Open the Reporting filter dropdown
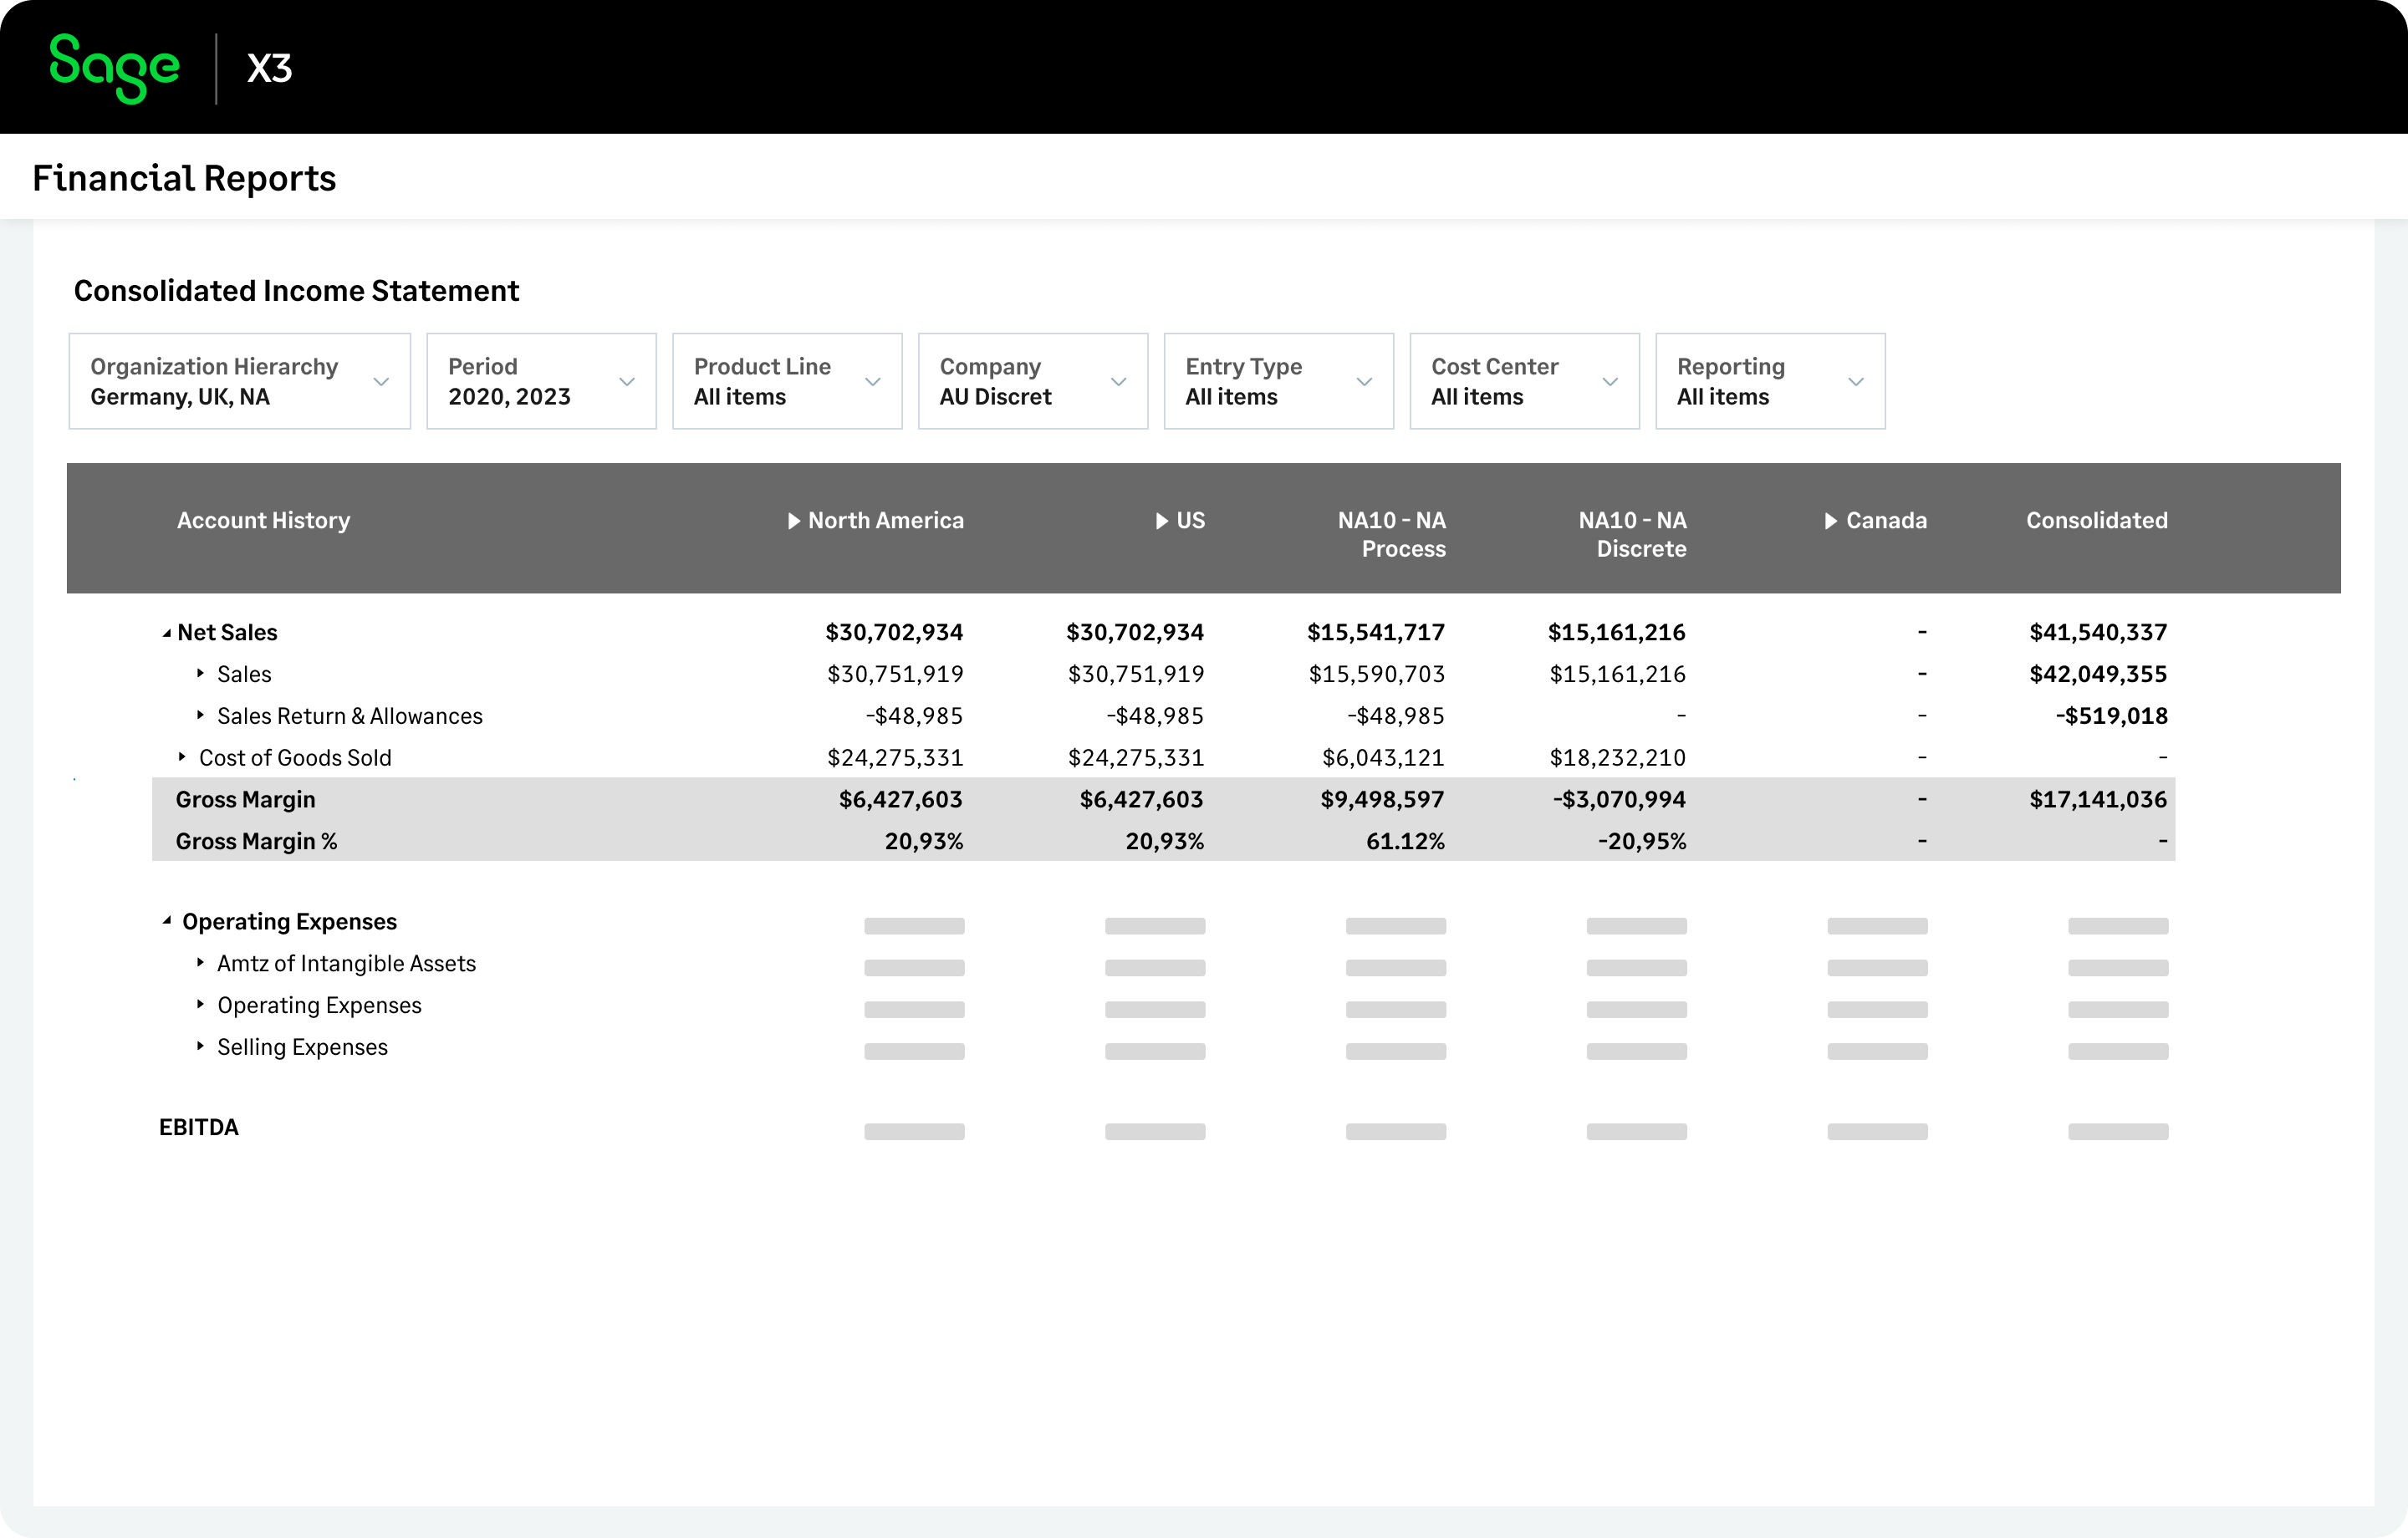Image resolution: width=2408 pixels, height=1538 pixels. pyautogui.click(x=1770, y=381)
